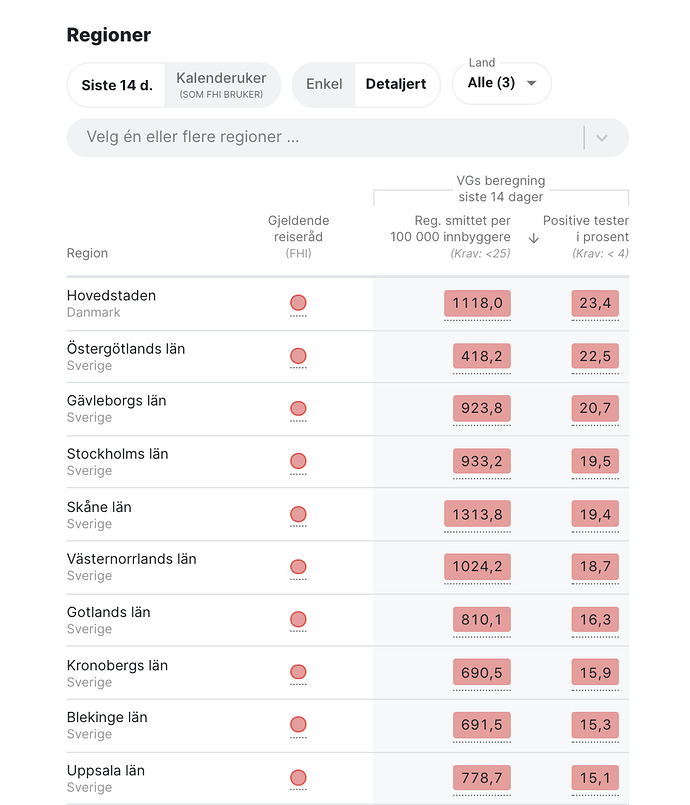
Task: Click Gotlands län travel advice status dot
Action: pos(298,620)
